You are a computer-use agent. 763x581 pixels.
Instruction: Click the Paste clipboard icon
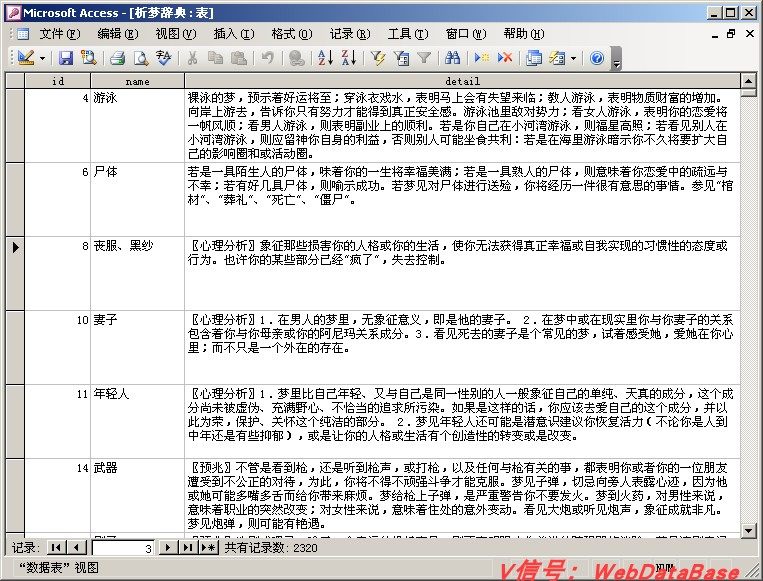point(238,58)
